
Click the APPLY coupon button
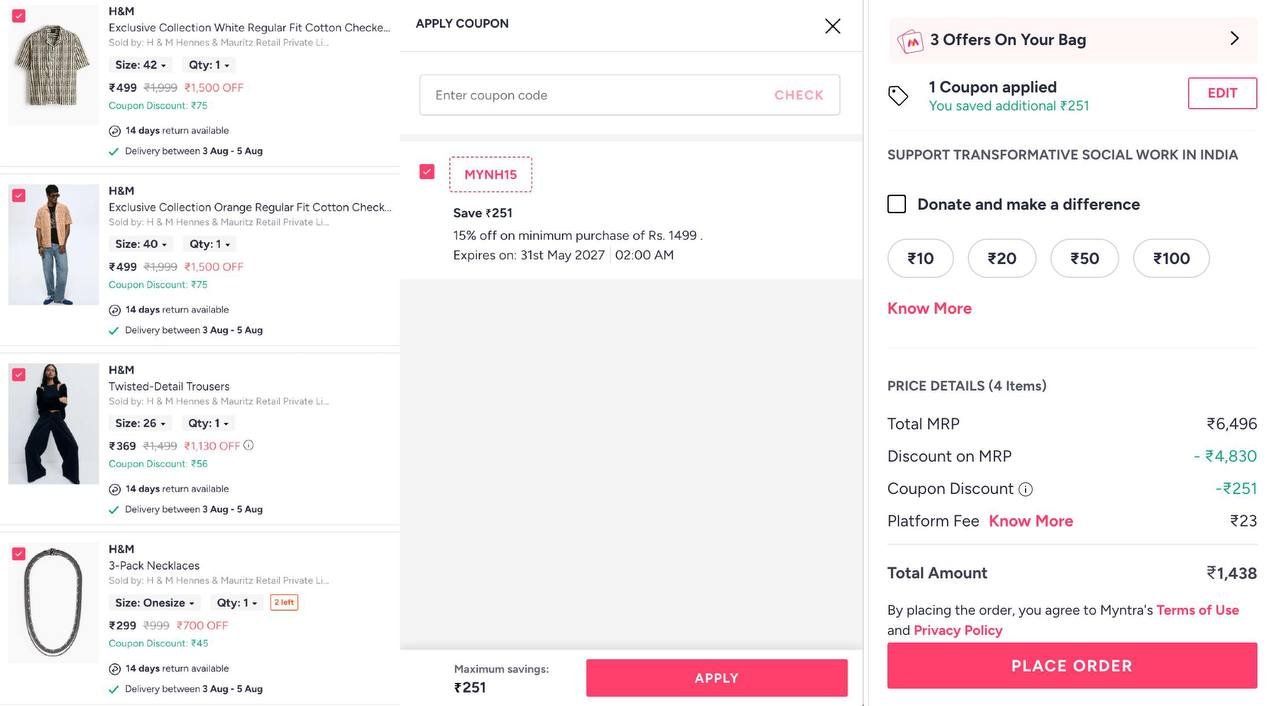coord(717,678)
